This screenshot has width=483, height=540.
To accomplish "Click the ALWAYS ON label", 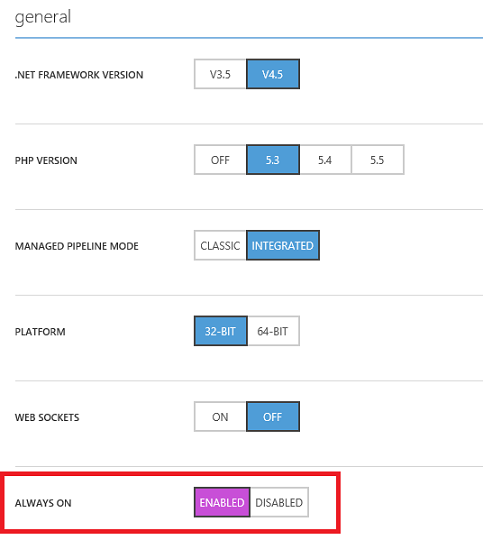I will (x=43, y=503).
